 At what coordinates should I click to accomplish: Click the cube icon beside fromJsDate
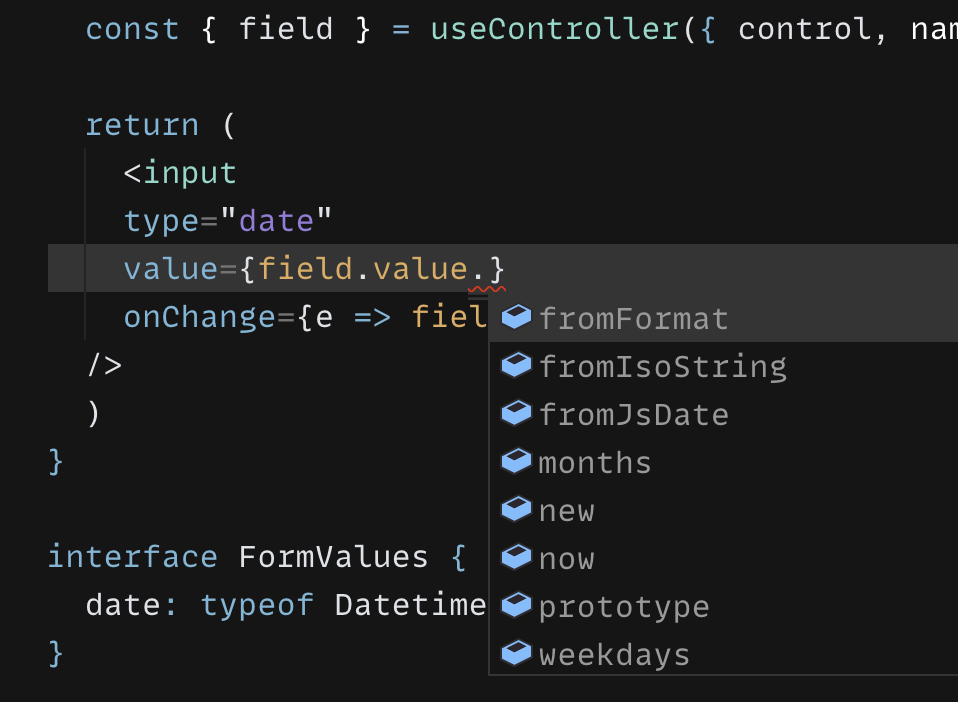[516, 414]
